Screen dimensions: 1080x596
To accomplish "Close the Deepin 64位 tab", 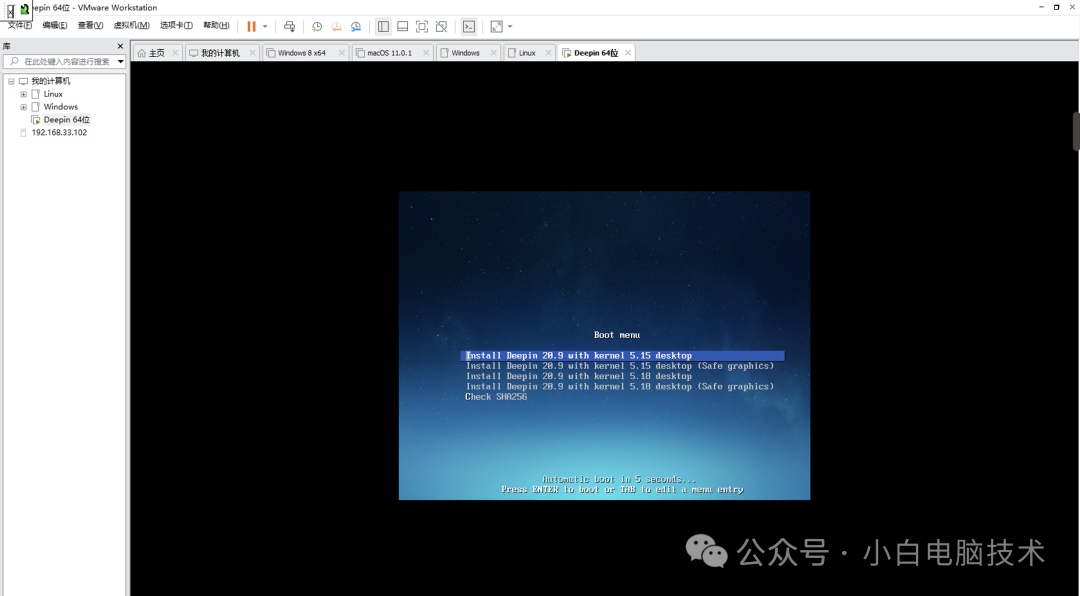I will pyautogui.click(x=627, y=52).
